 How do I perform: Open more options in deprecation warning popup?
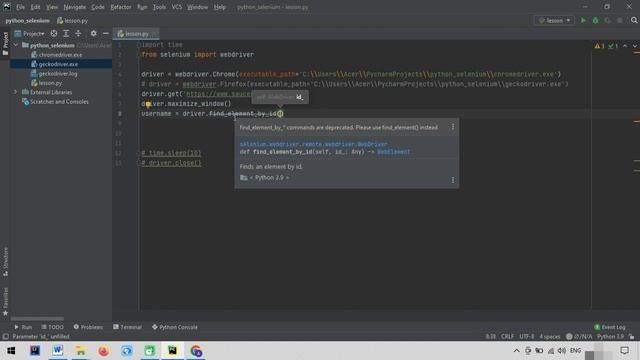pos(453,127)
